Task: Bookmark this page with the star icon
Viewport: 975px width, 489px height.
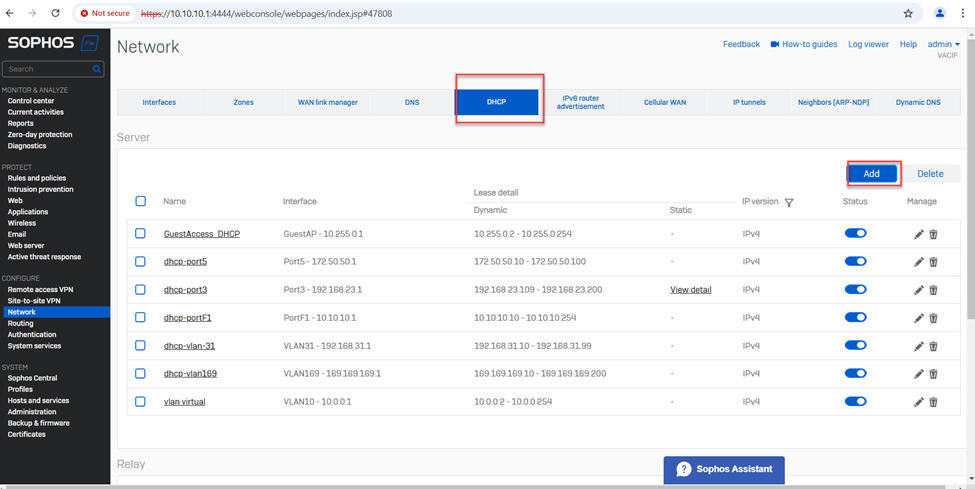Action: (x=908, y=14)
